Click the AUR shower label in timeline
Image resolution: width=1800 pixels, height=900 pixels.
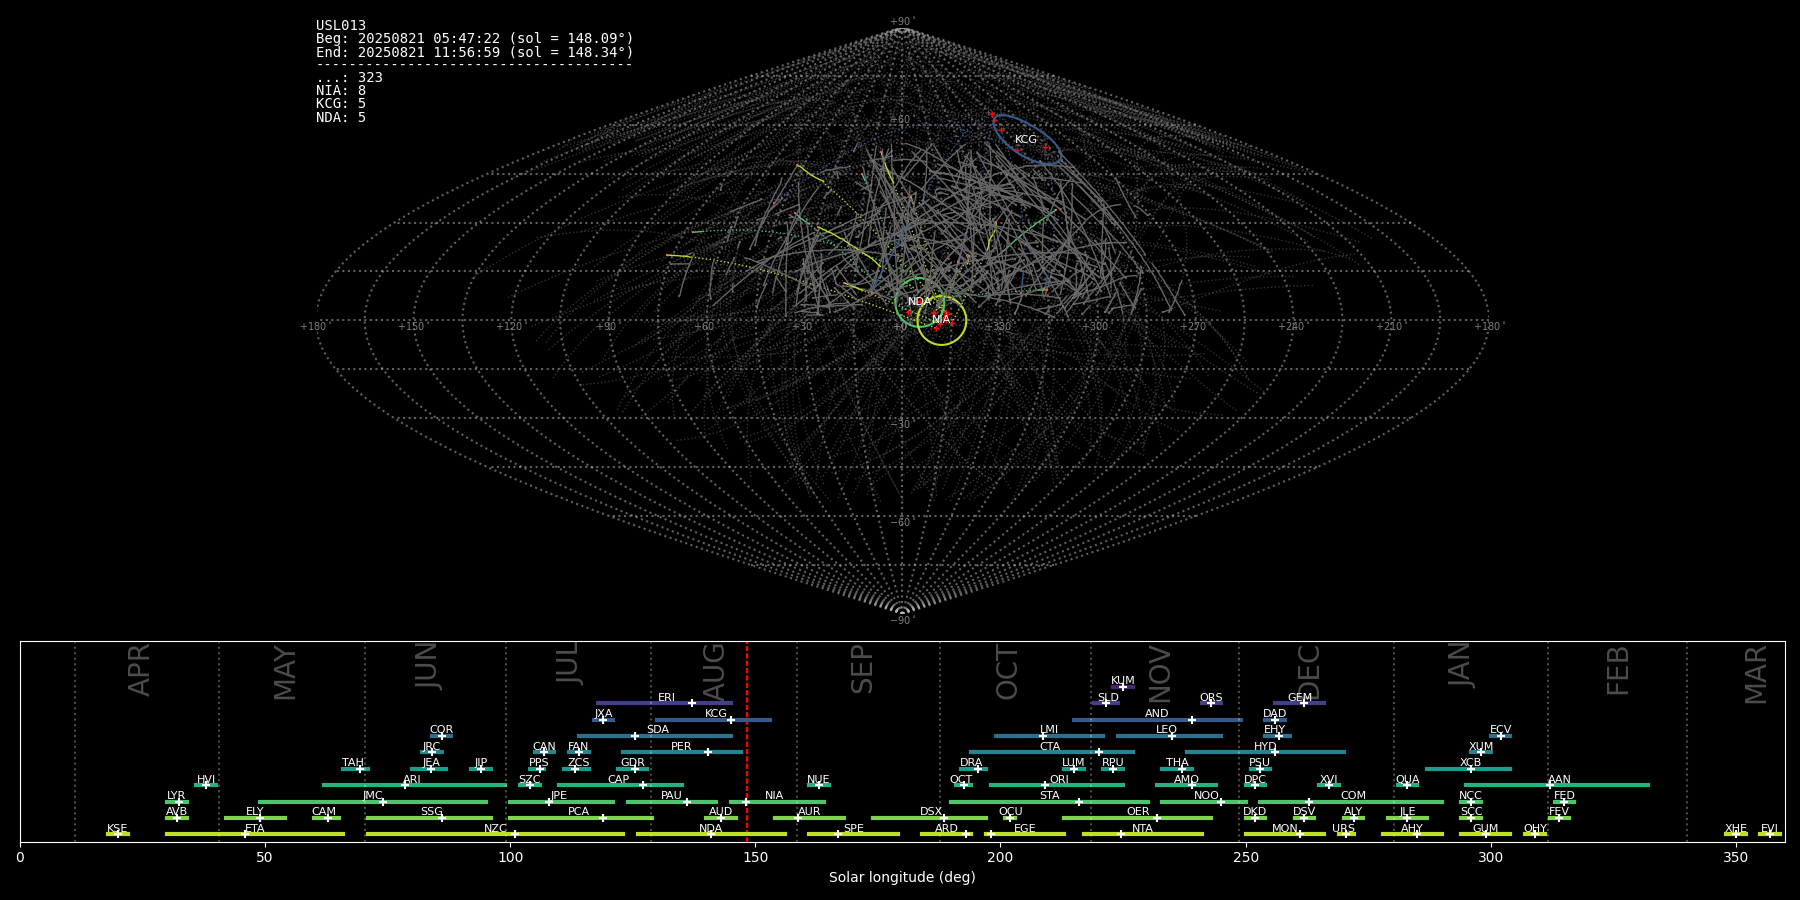pos(809,812)
